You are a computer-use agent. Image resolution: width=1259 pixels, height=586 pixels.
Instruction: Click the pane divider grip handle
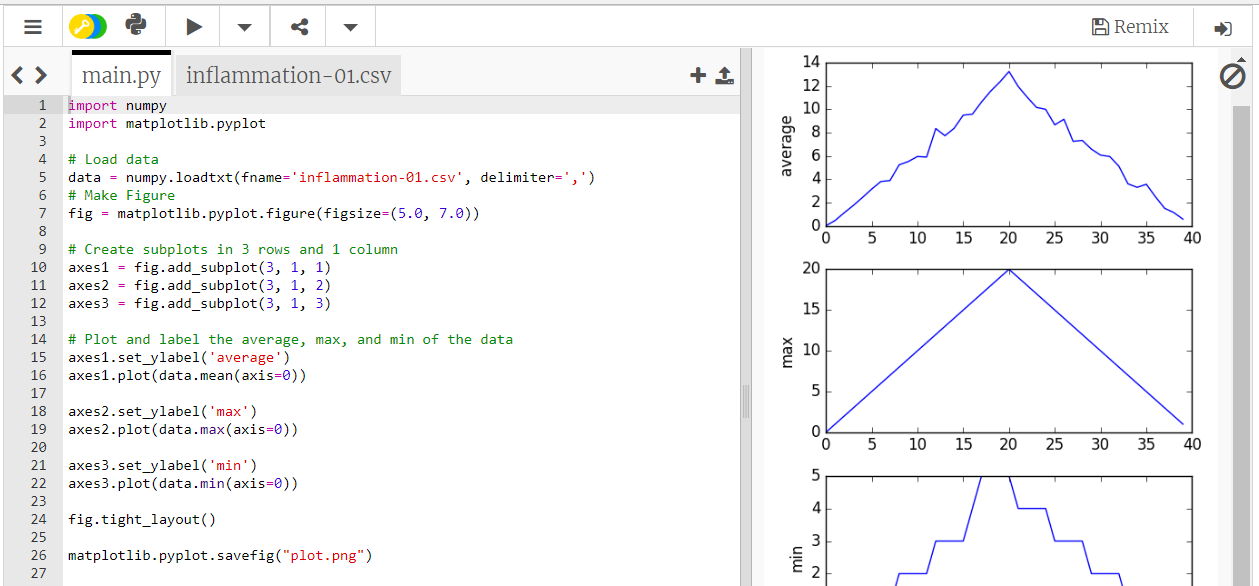click(x=745, y=401)
